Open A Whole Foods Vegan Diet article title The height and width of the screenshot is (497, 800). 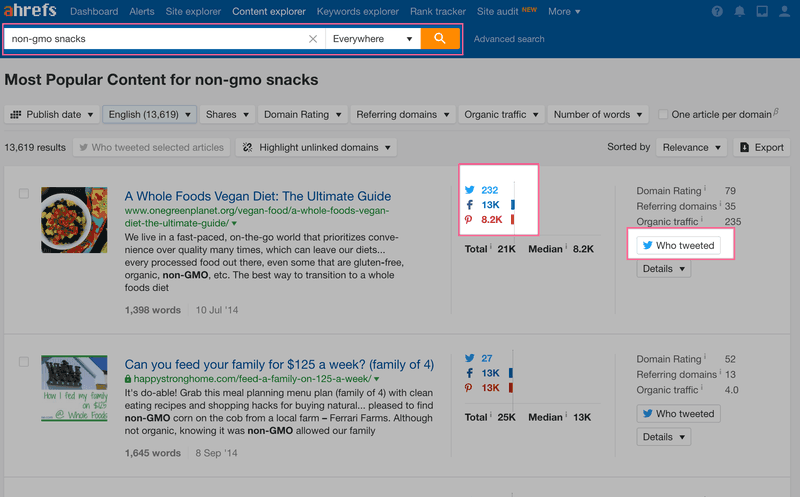click(x=258, y=196)
